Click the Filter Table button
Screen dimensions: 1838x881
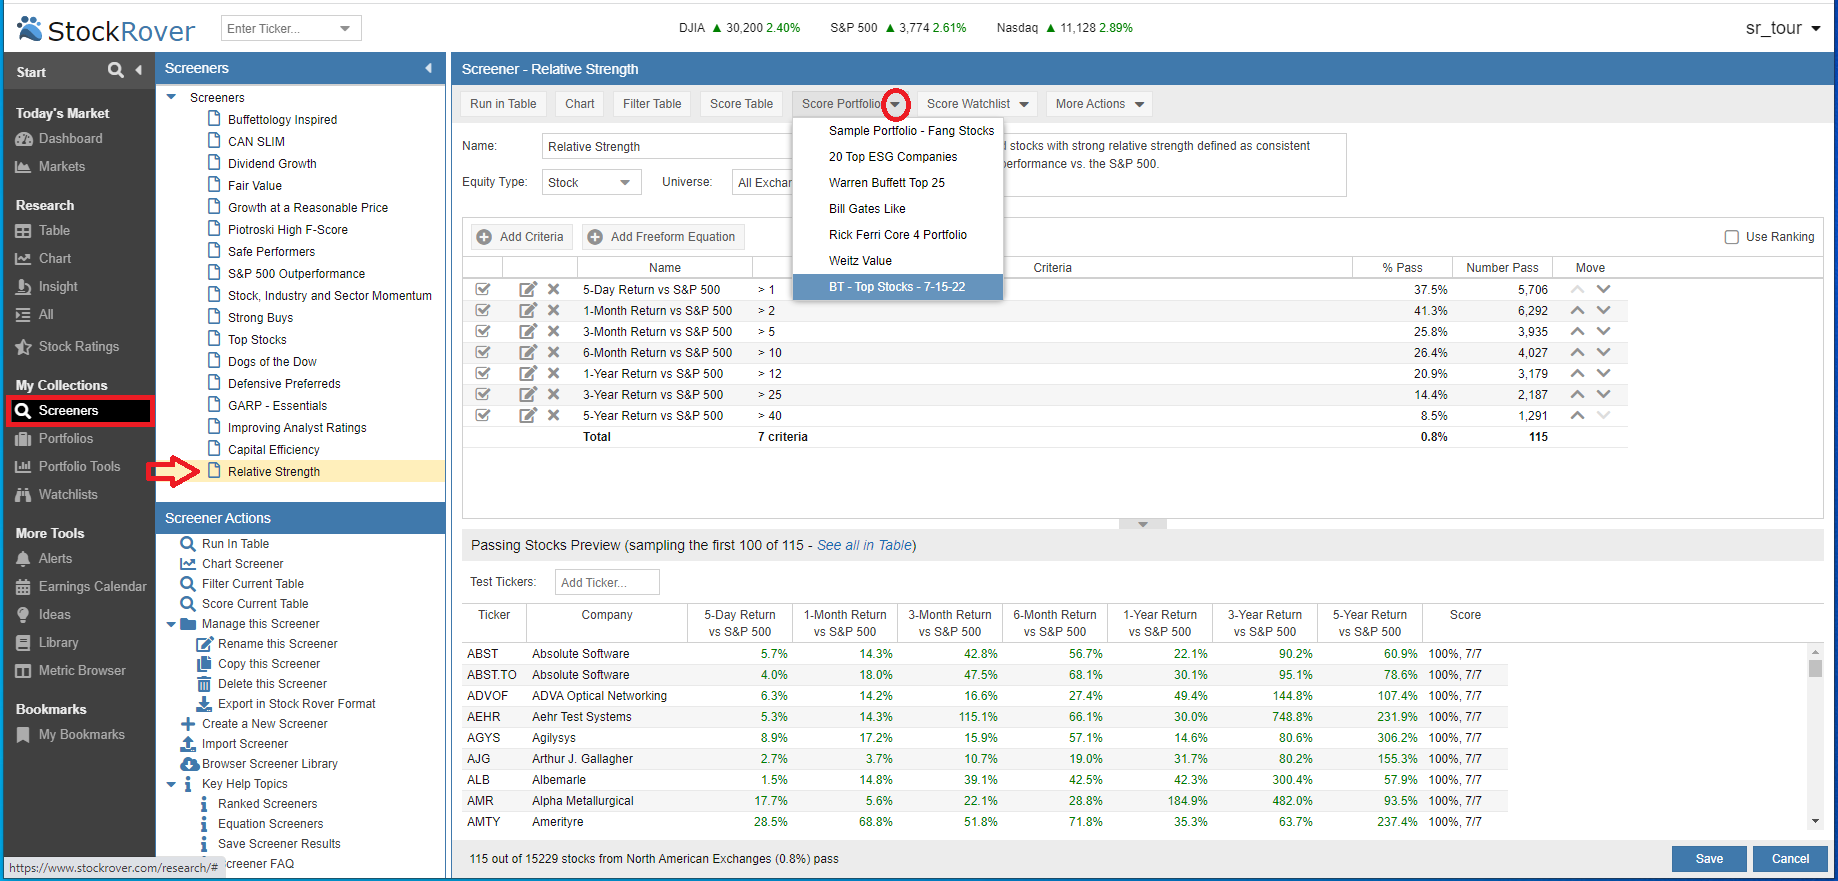pyautogui.click(x=652, y=104)
